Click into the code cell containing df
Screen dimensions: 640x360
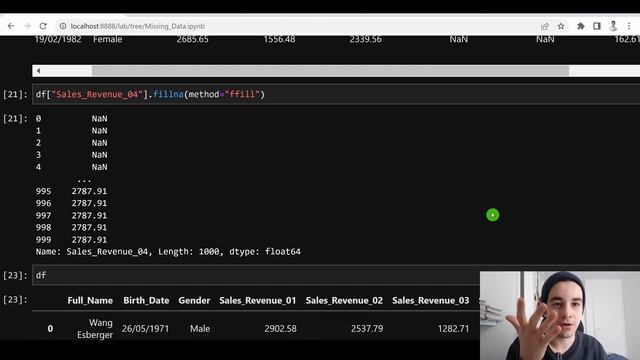[x=256, y=275]
